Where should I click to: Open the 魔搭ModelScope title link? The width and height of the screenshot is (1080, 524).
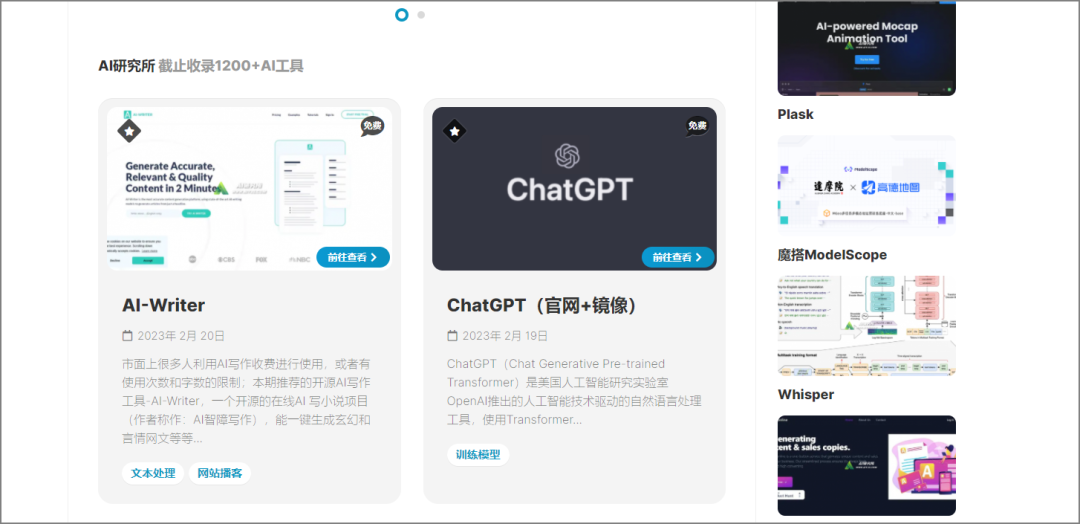tap(832, 255)
